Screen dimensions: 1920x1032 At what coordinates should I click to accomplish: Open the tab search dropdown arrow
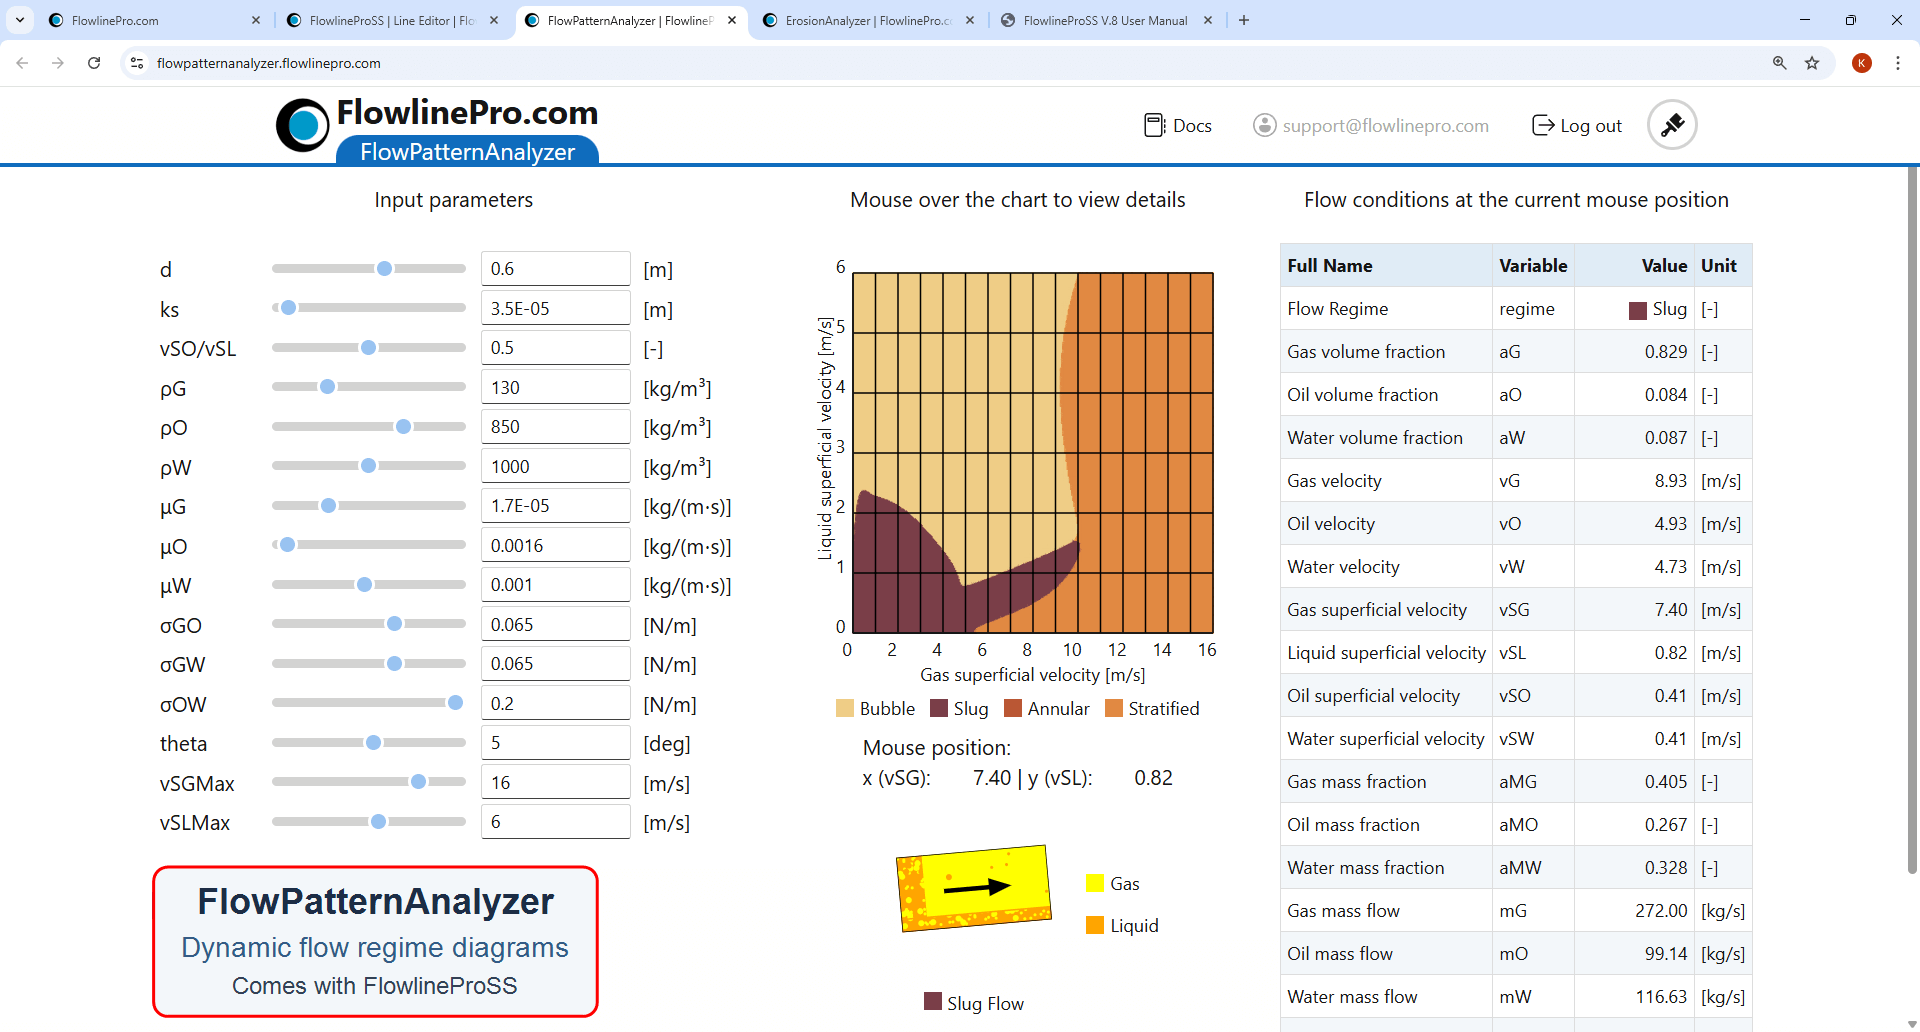click(x=20, y=20)
